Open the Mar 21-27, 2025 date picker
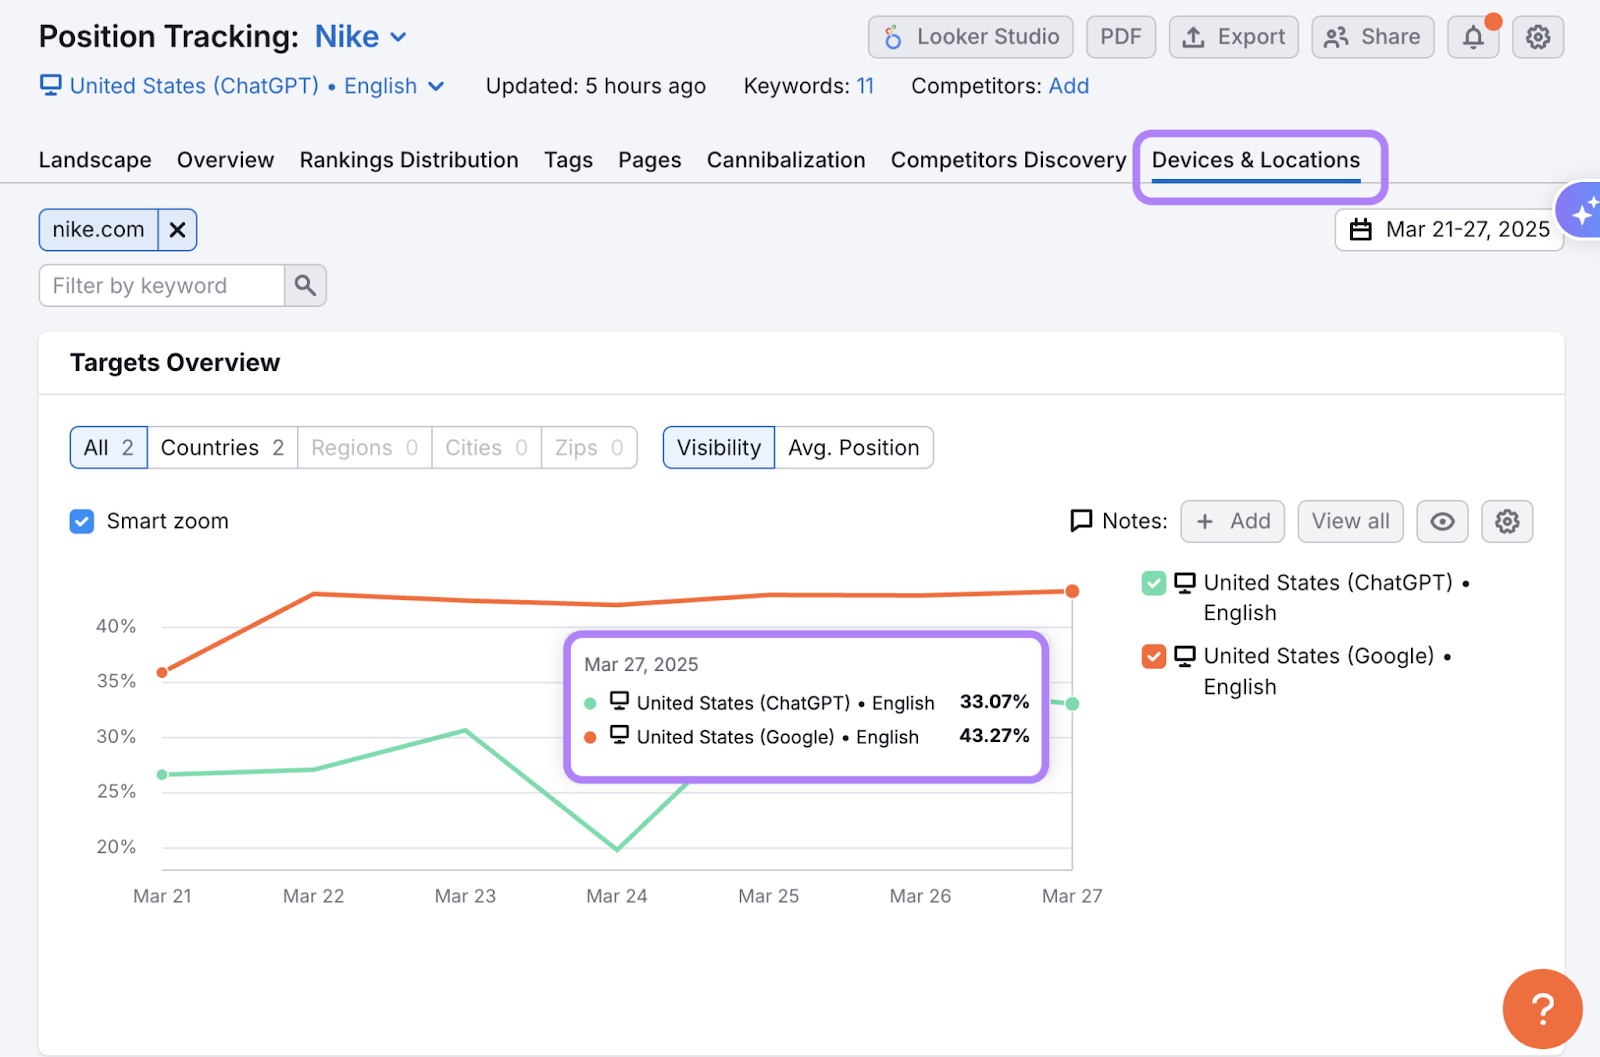This screenshot has height=1057, width=1600. 1449,230
